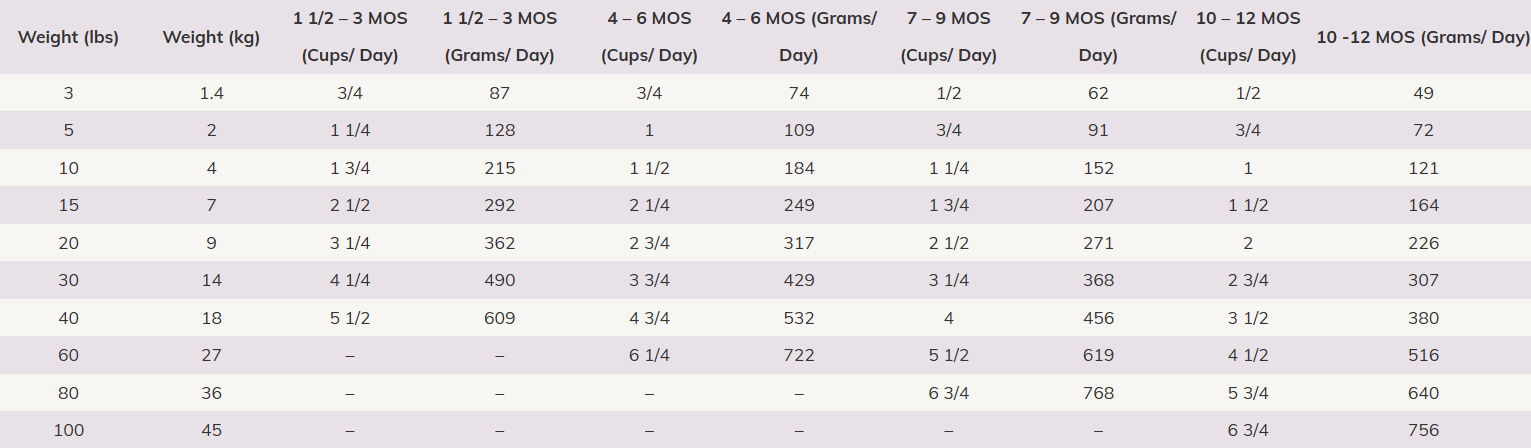Select the 152 grams cell
Screen dimensions: 1531x448
tap(1098, 168)
